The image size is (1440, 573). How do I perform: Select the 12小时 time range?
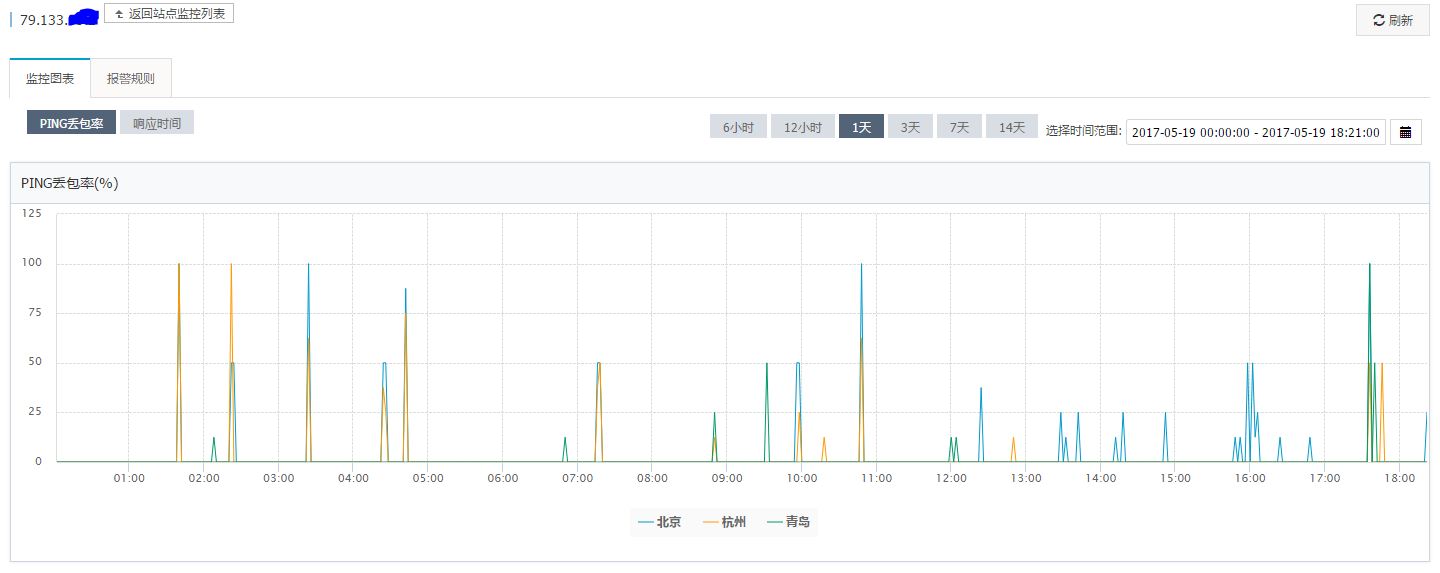[x=802, y=127]
